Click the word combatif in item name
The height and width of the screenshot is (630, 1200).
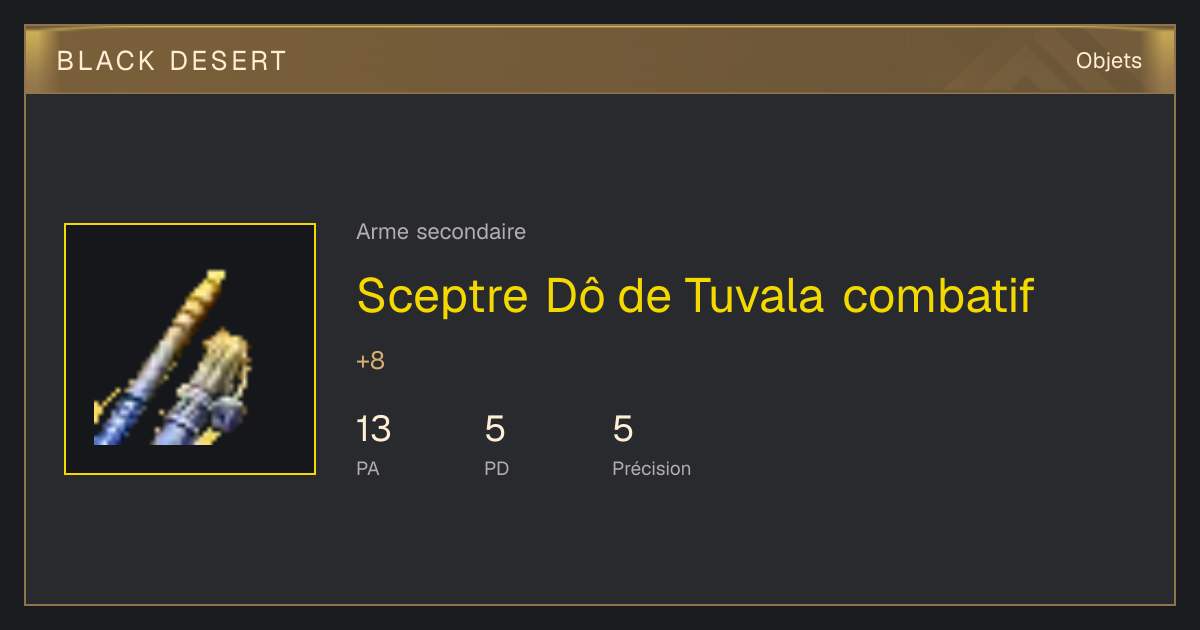coord(938,296)
